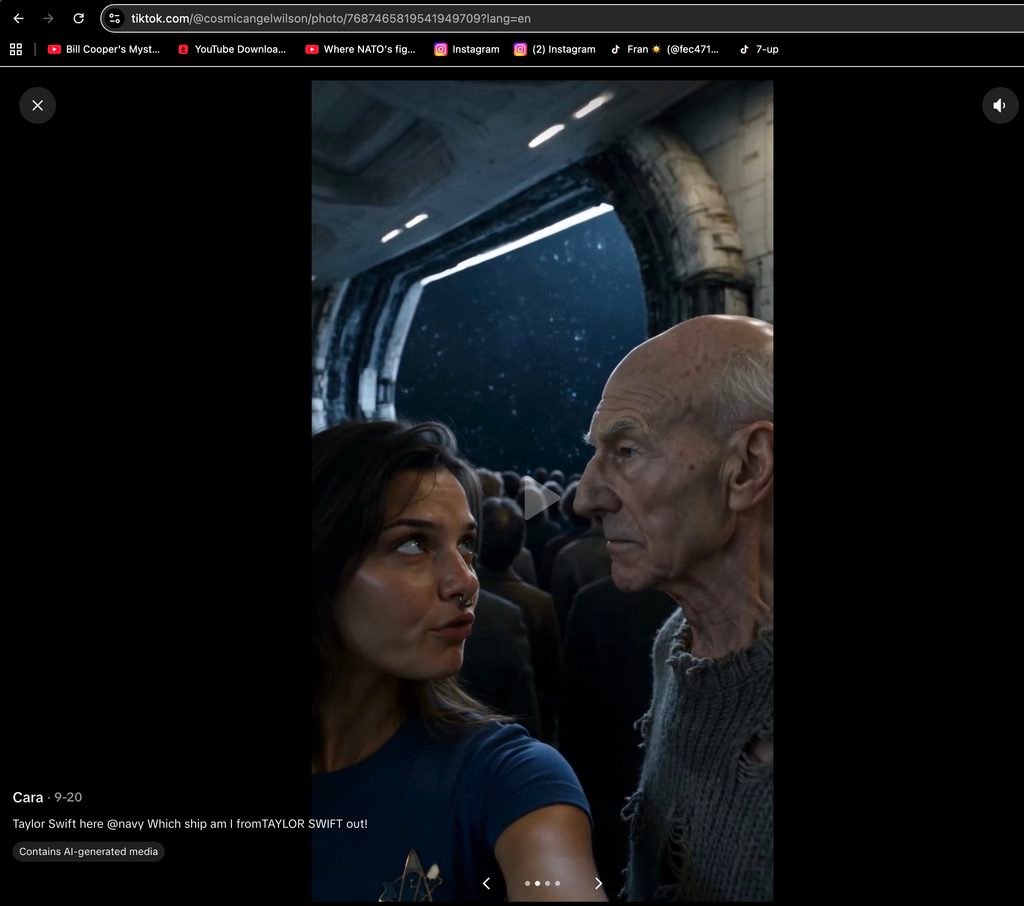Screen dimensions: 1024x906
Task: Open the Fran (@fec471... TikTok bookmark
Action: [x=665, y=49]
